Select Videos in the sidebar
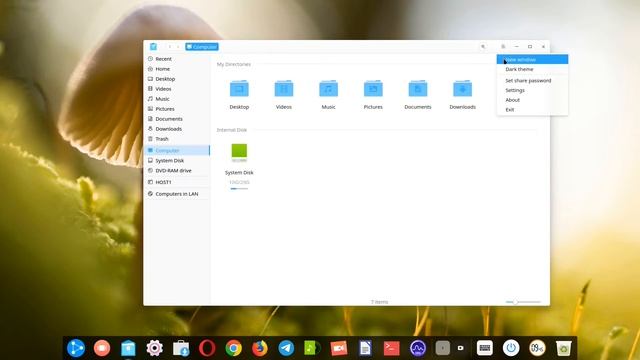Screen dimensions: 640x360 tap(177, 89)
